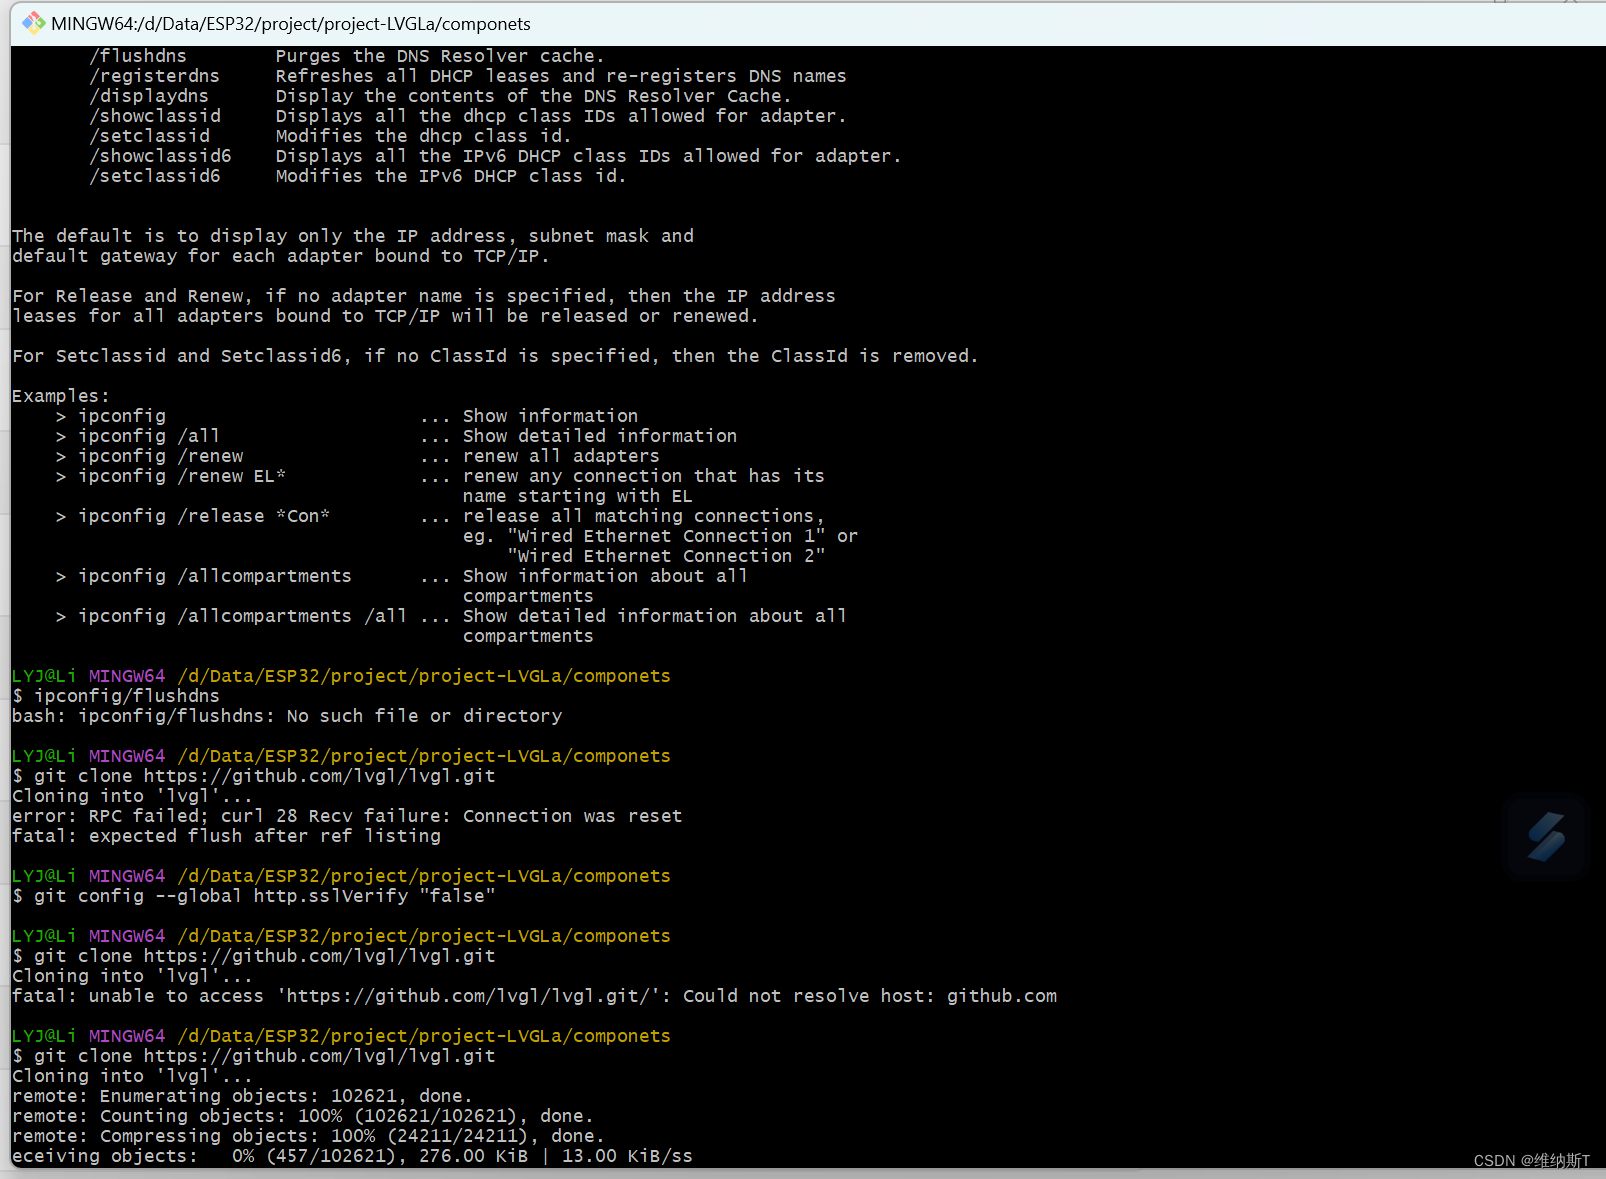This screenshot has width=1606, height=1179.
Task: Click the 'Examples:' section label
Action: 58,395
